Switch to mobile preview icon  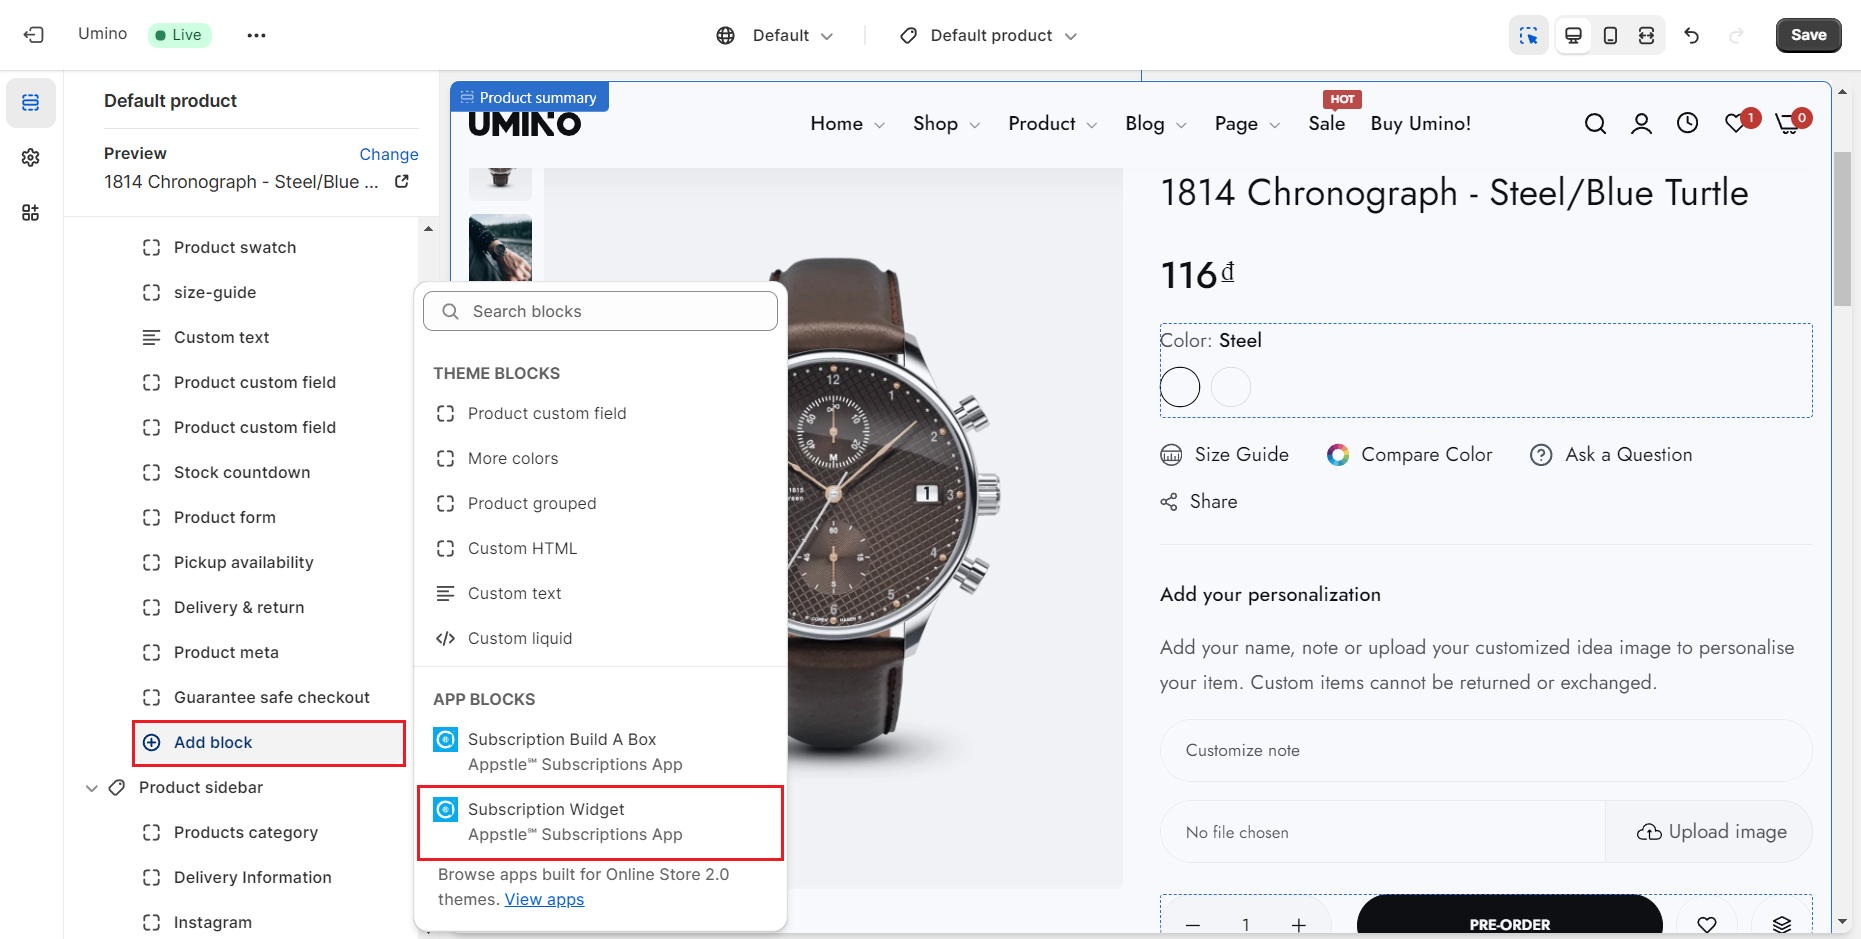click(1610, 36)
